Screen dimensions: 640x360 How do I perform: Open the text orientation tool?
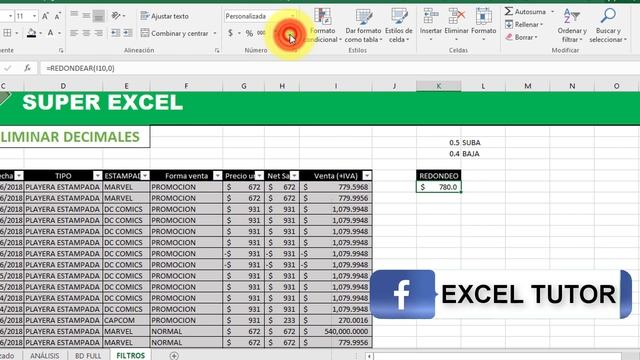point(116,16)
